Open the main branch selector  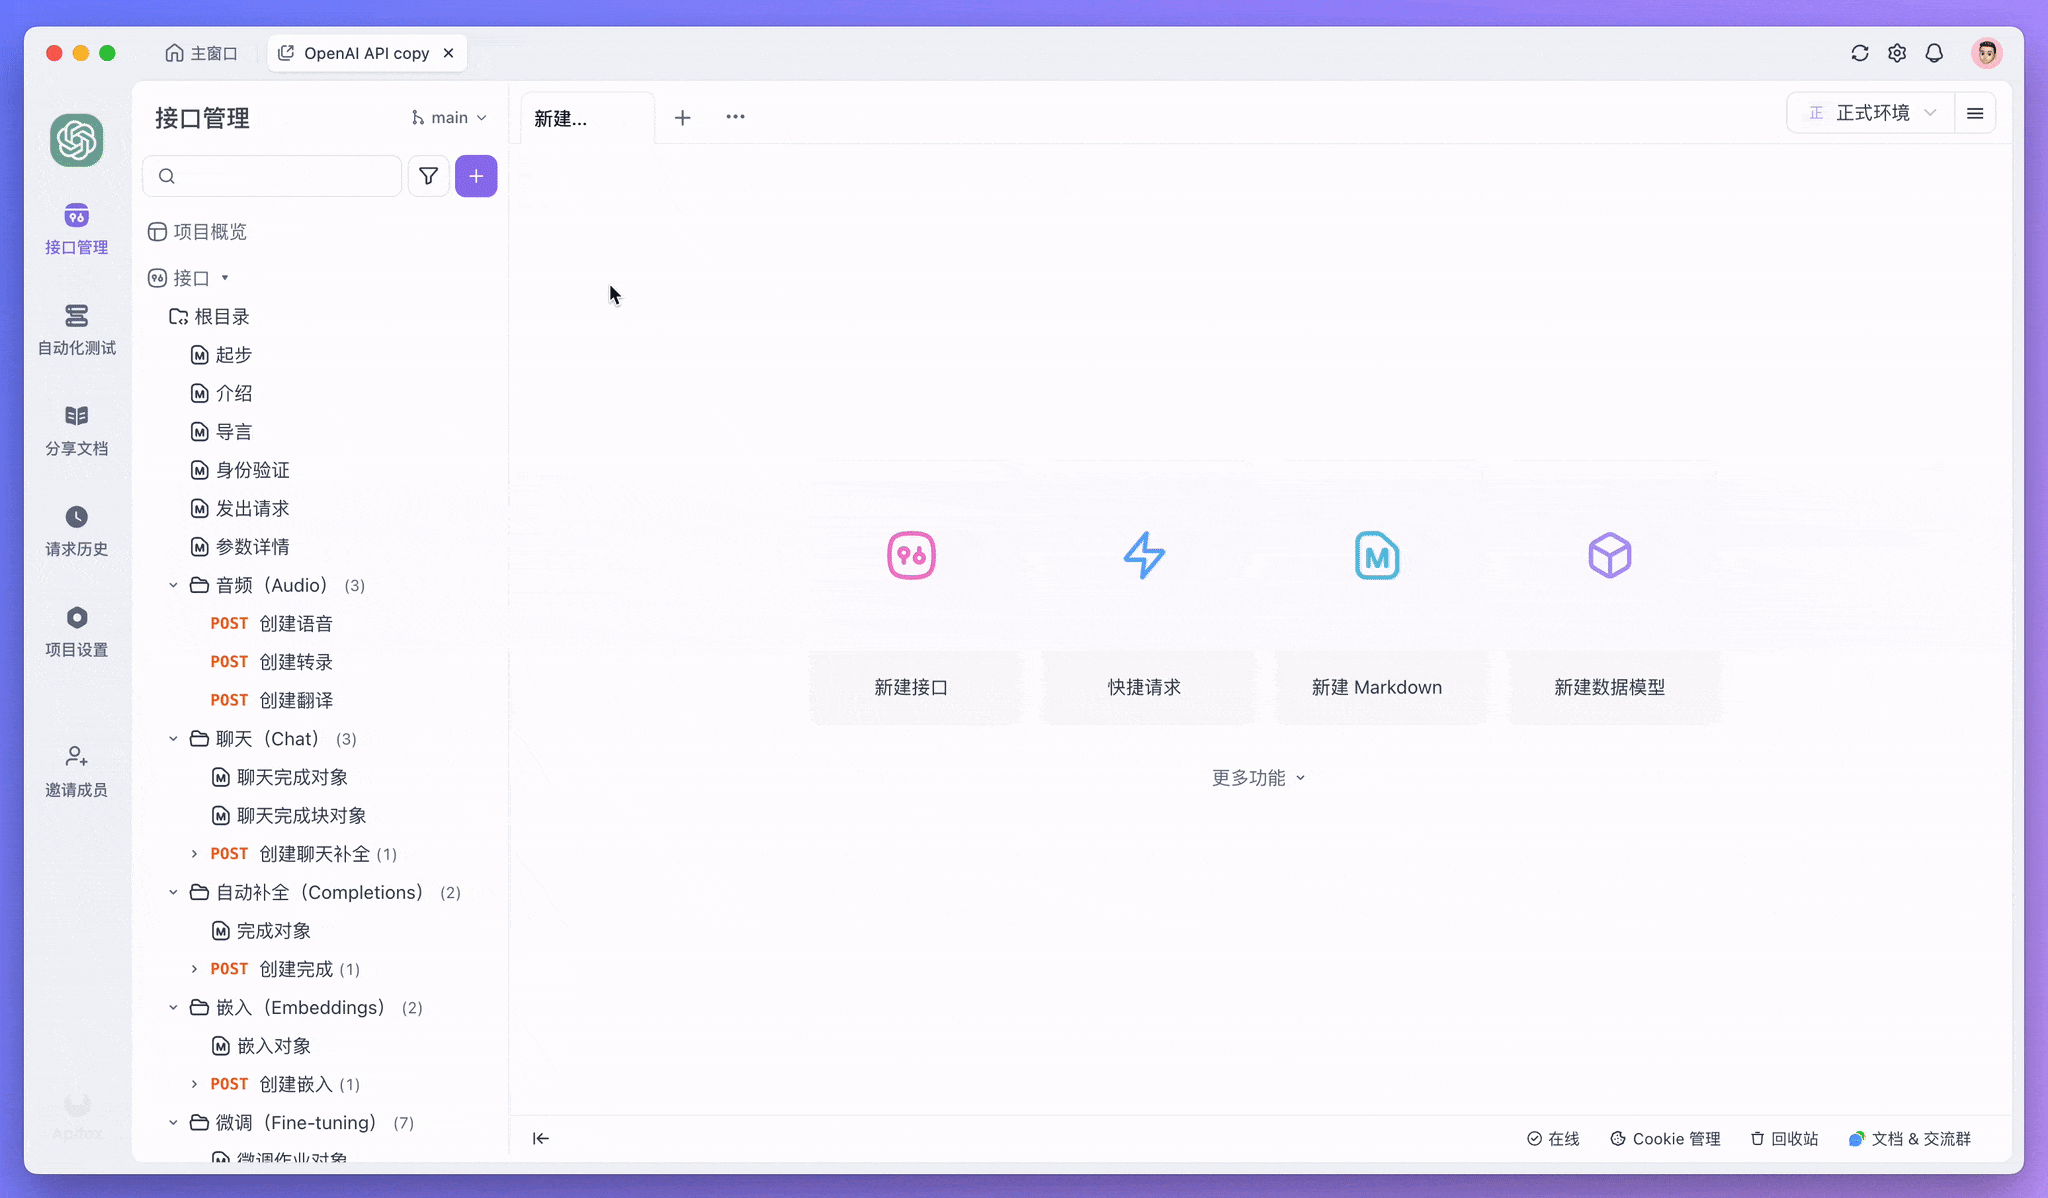pos(448,117)
